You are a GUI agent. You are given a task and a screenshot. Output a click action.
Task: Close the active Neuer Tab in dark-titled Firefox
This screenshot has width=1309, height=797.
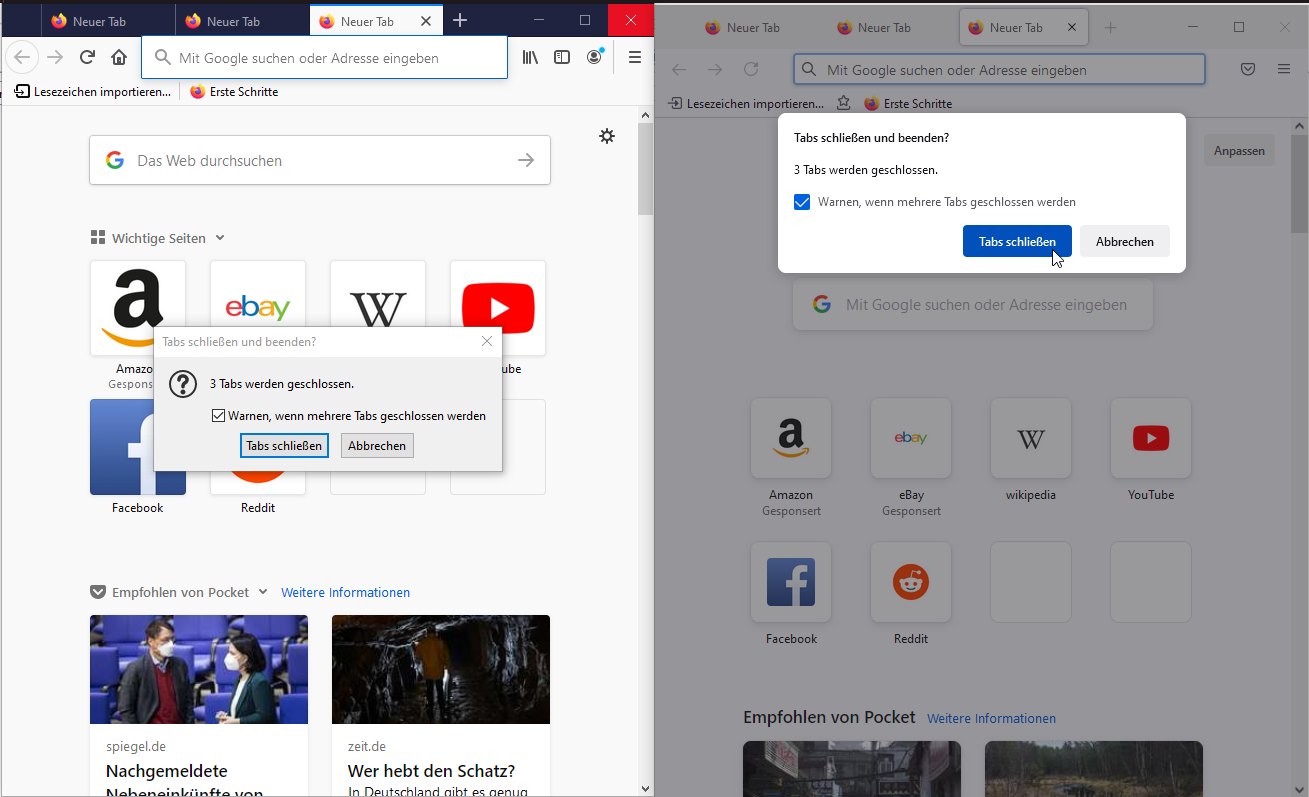(x=427, y=21)
